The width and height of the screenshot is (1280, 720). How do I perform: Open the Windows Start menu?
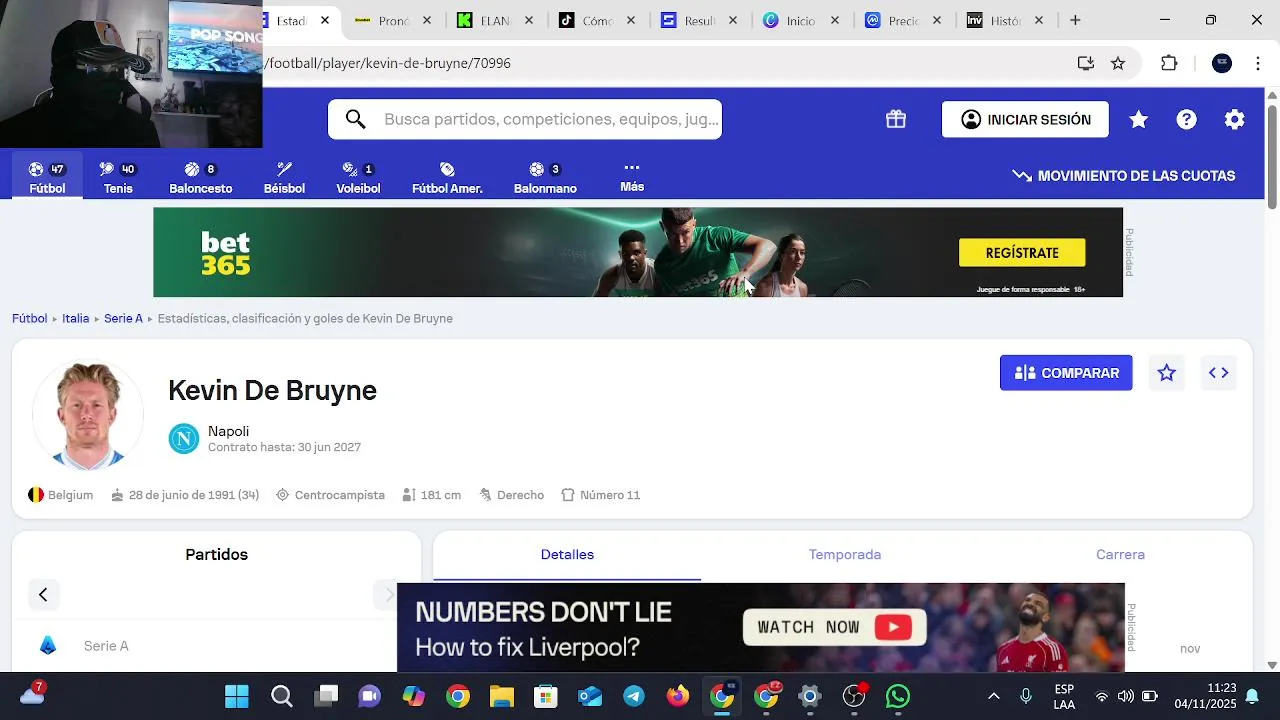tap(237, 696)
